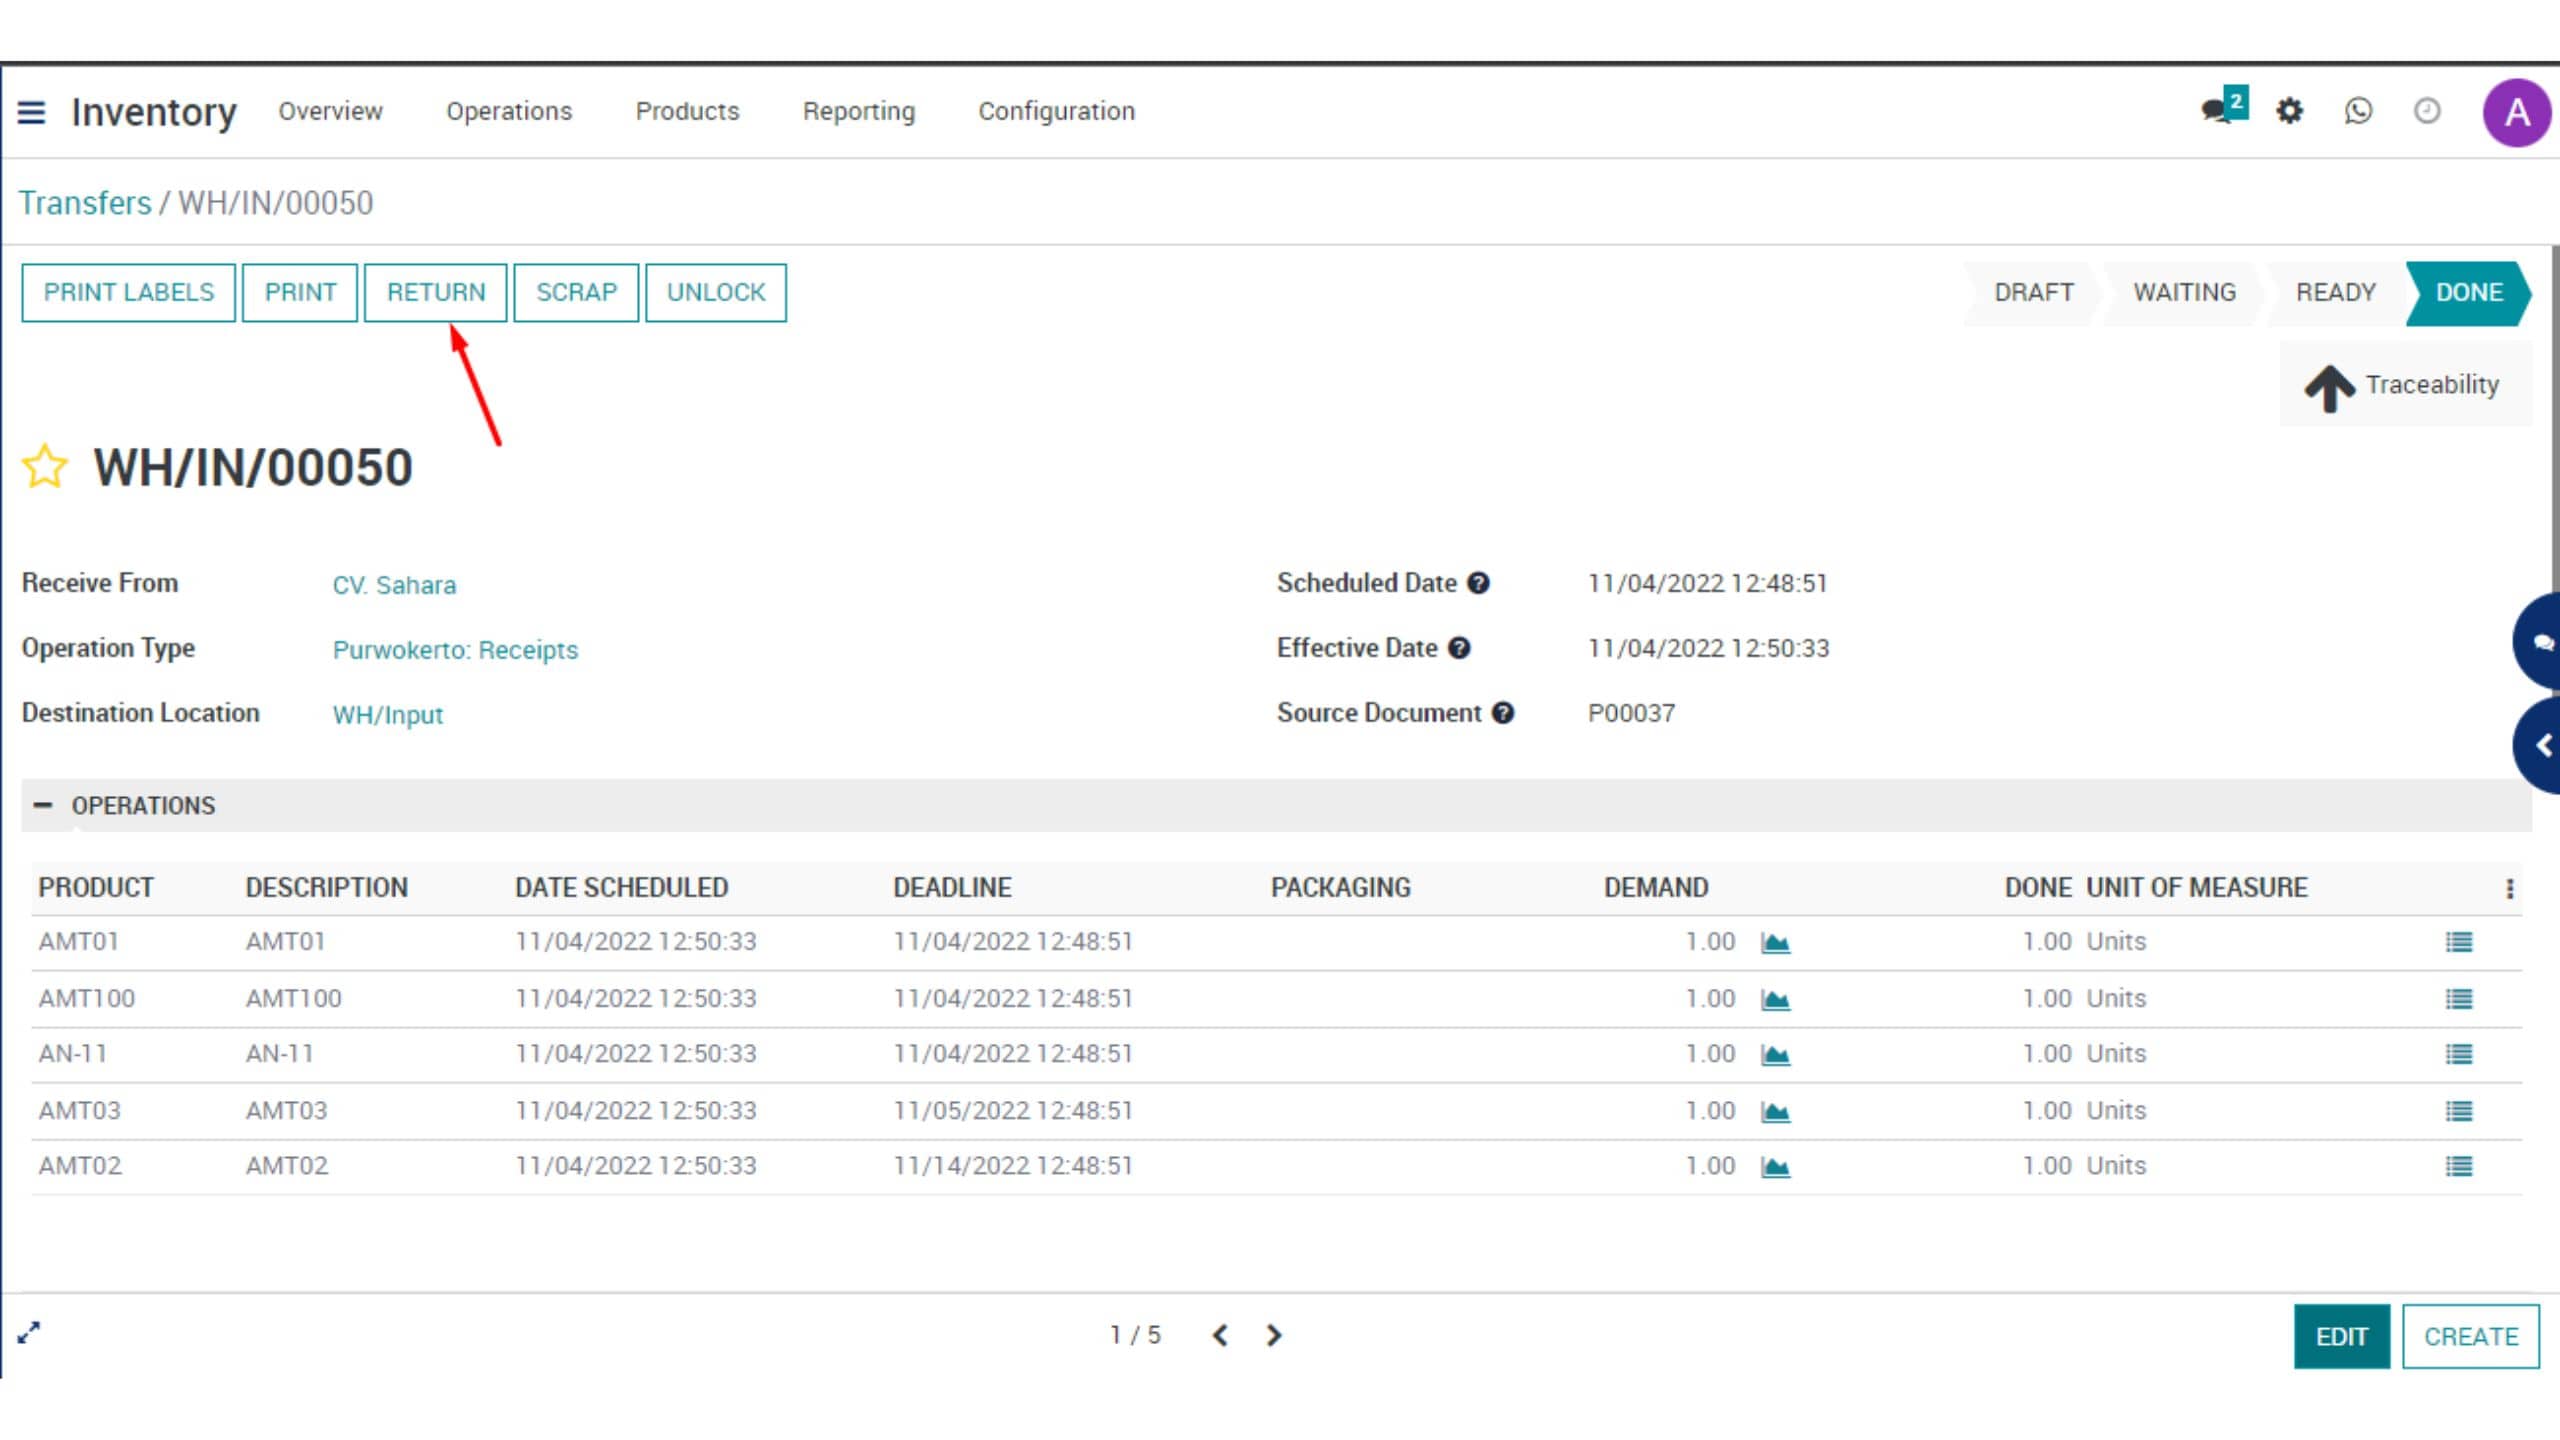Sort by PRODUCT column header
Image resolution: width=2560 pixels, height=1440 pixels.
tap(96, 888)
